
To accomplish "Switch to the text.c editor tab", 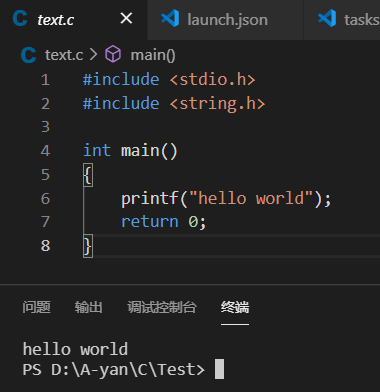I will (73, 19).
